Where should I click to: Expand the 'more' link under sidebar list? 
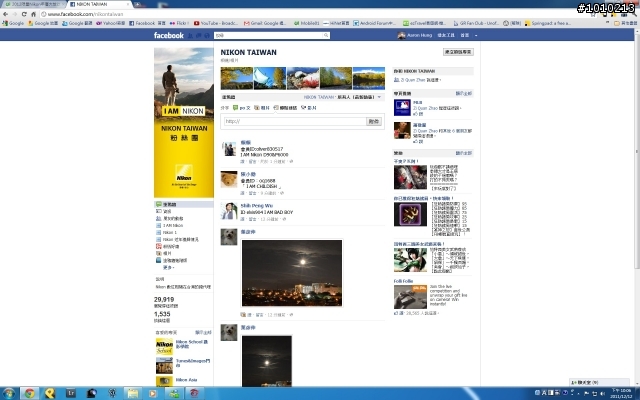coord(169,268)
